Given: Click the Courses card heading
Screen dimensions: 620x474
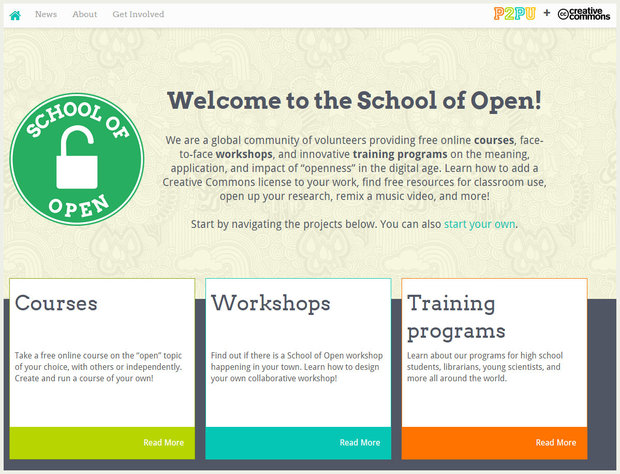Looking at the screenshot, I should pyautogui.click(x=56, y=303).
